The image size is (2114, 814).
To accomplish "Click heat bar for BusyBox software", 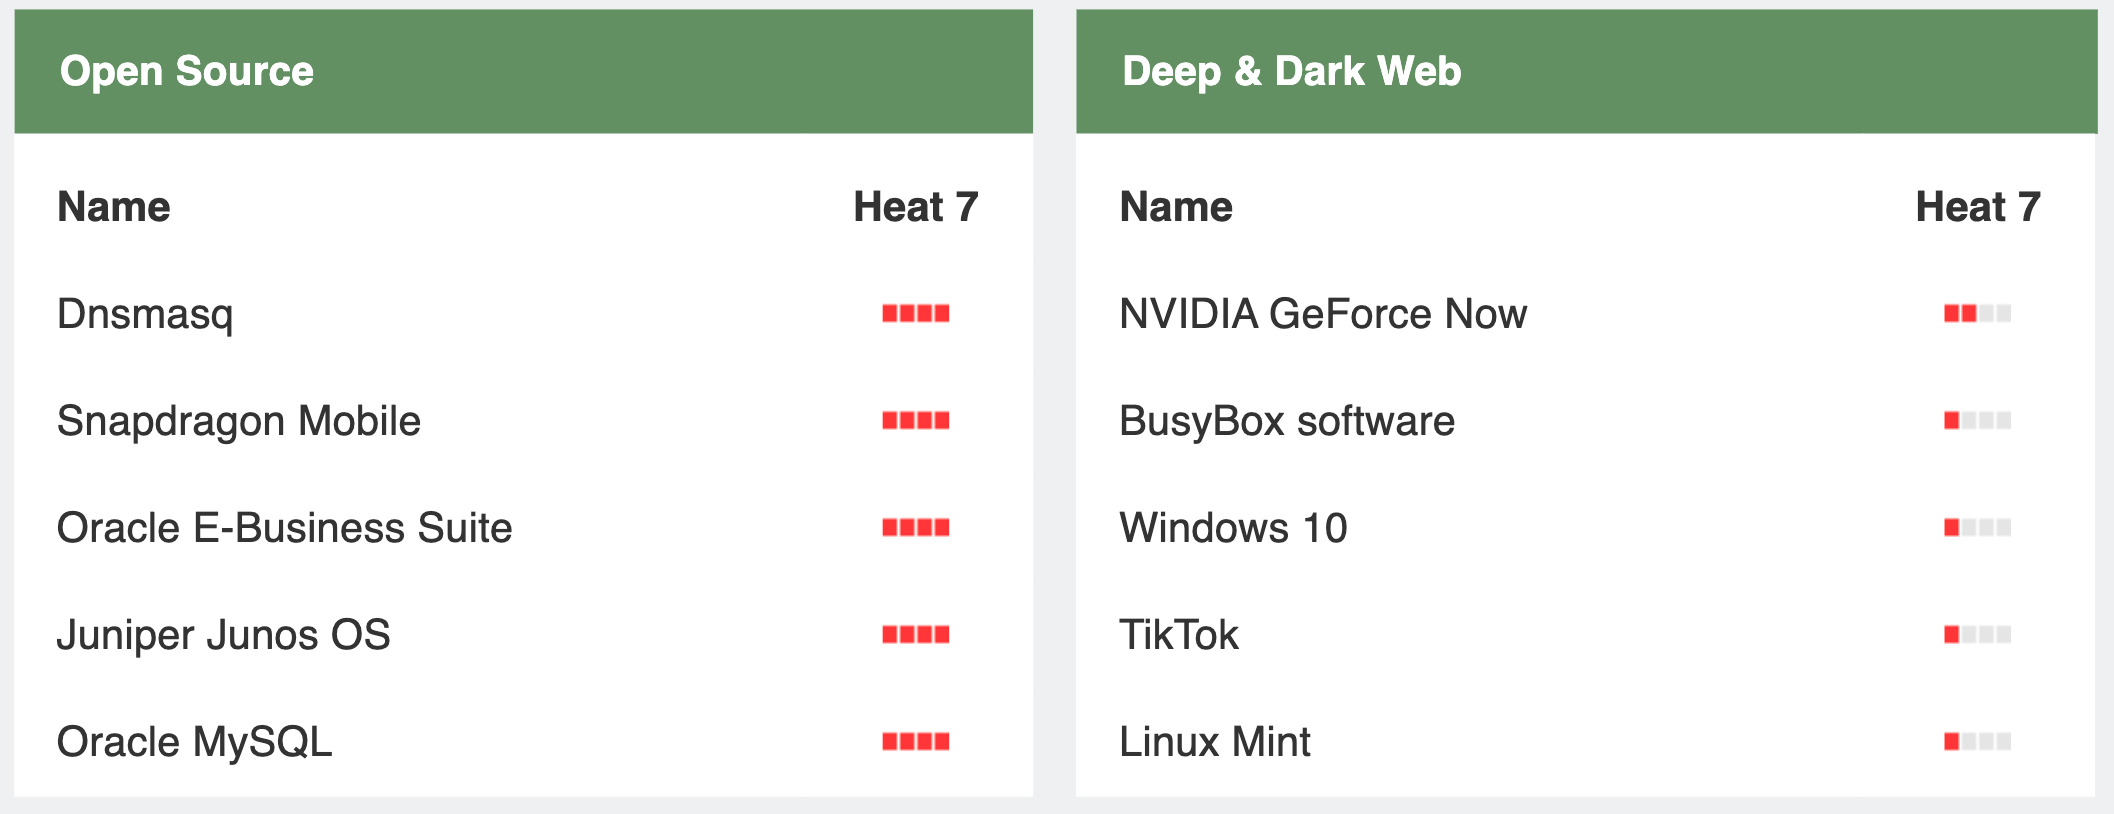I will coord(1977,421).
